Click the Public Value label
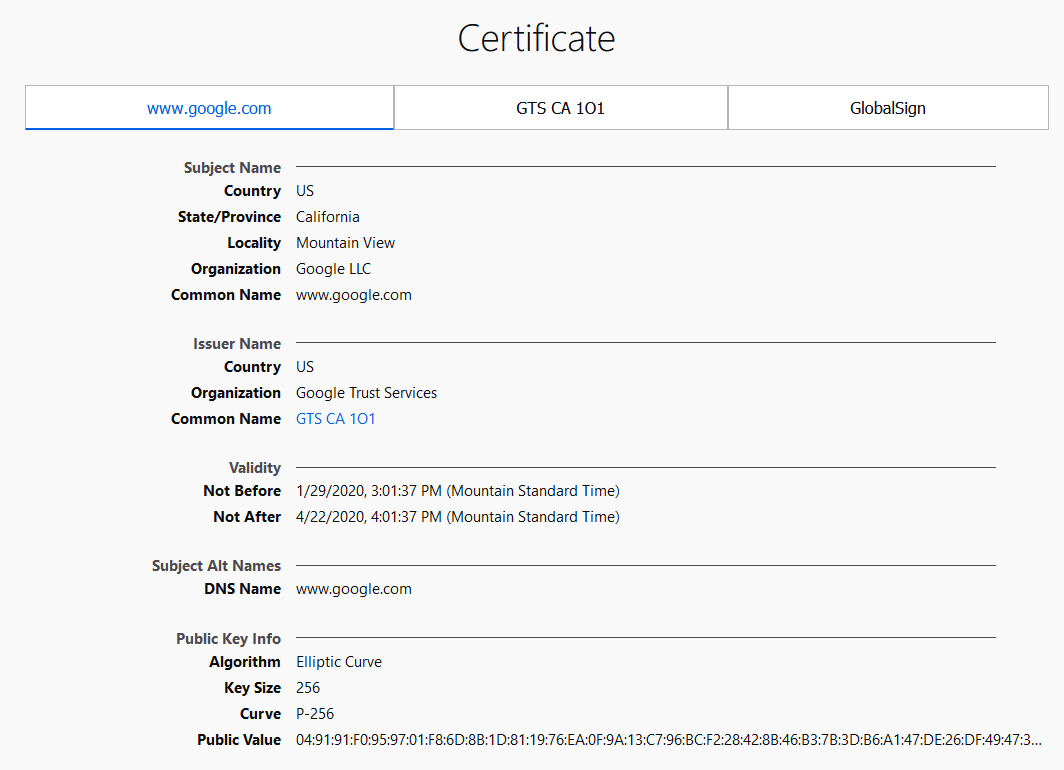This screenshot has height=770, width=1064. tap(239, 740)
